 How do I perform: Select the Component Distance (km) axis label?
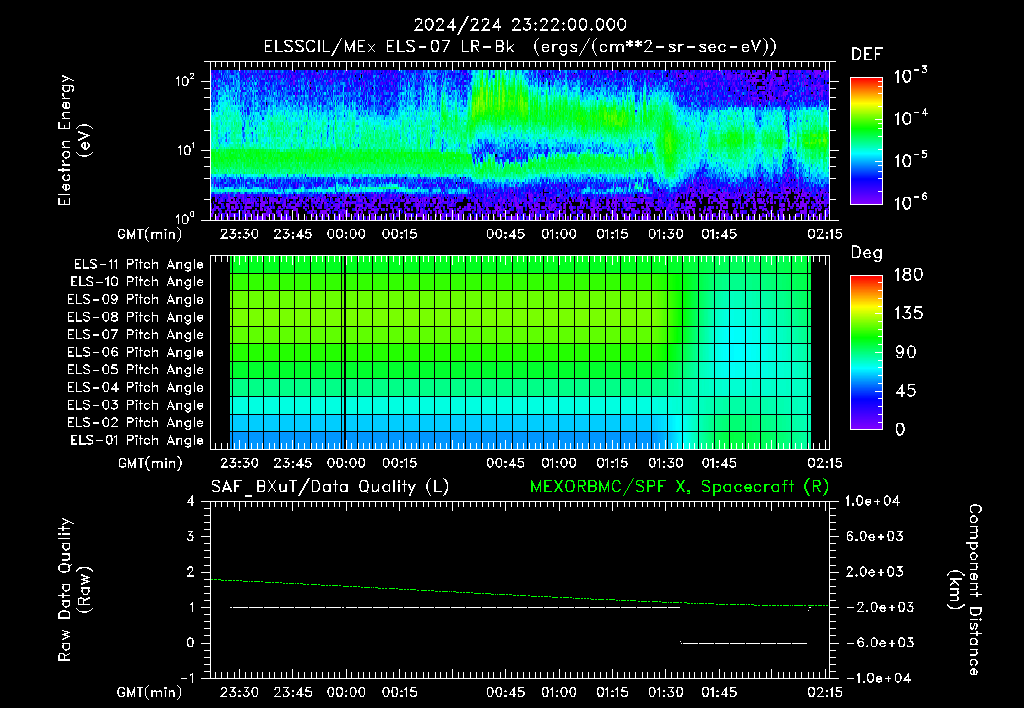click(x=965, y=590)
